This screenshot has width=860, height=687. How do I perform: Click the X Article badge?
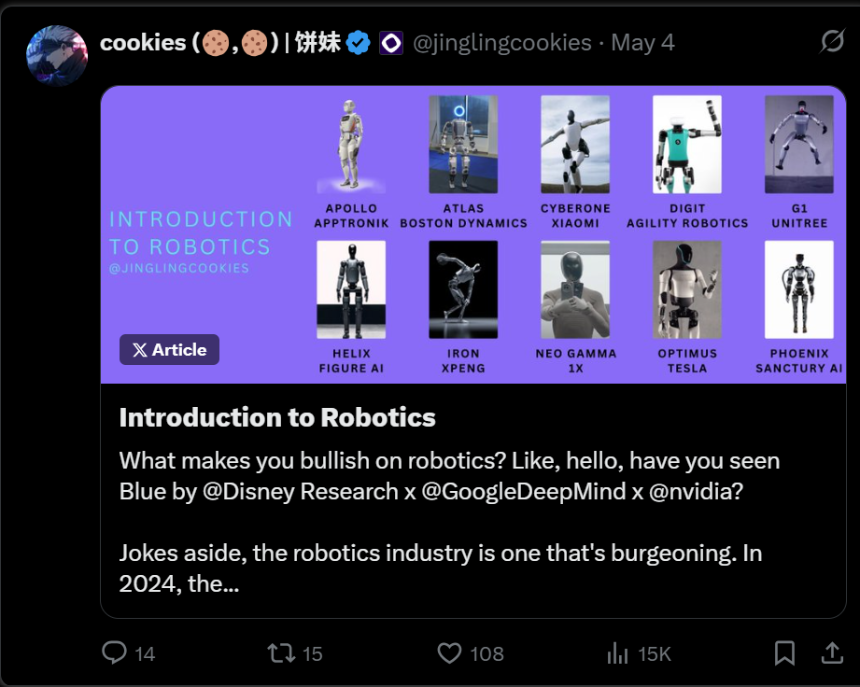pyautogui.click(x=169, y=349)
